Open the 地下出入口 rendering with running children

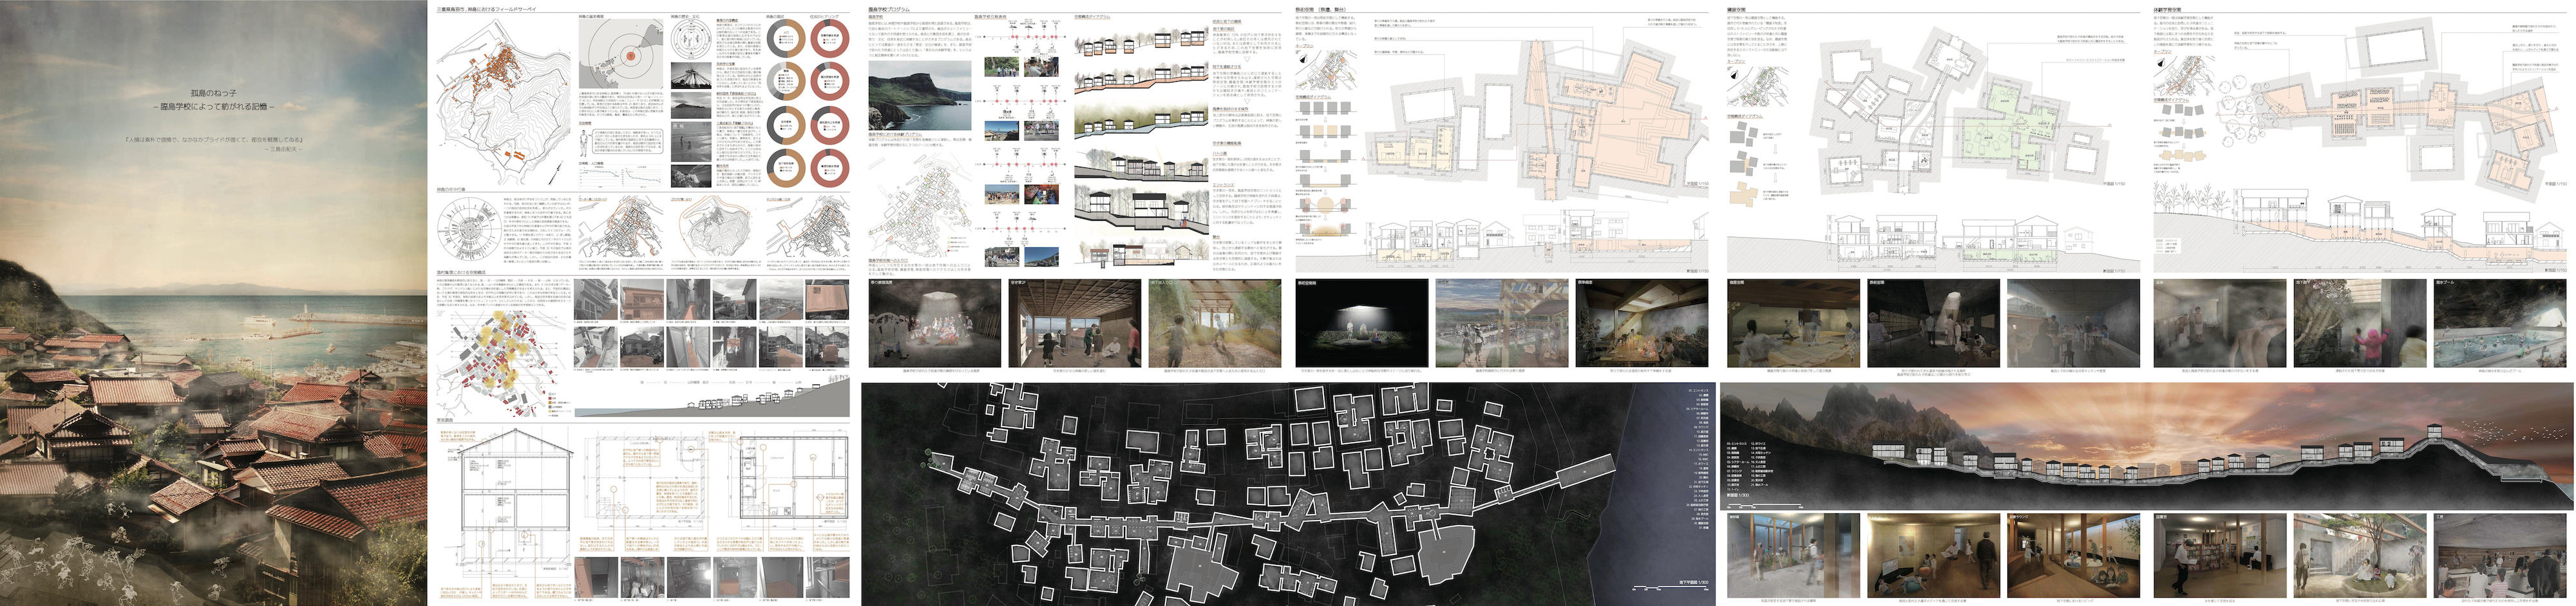1214,323
